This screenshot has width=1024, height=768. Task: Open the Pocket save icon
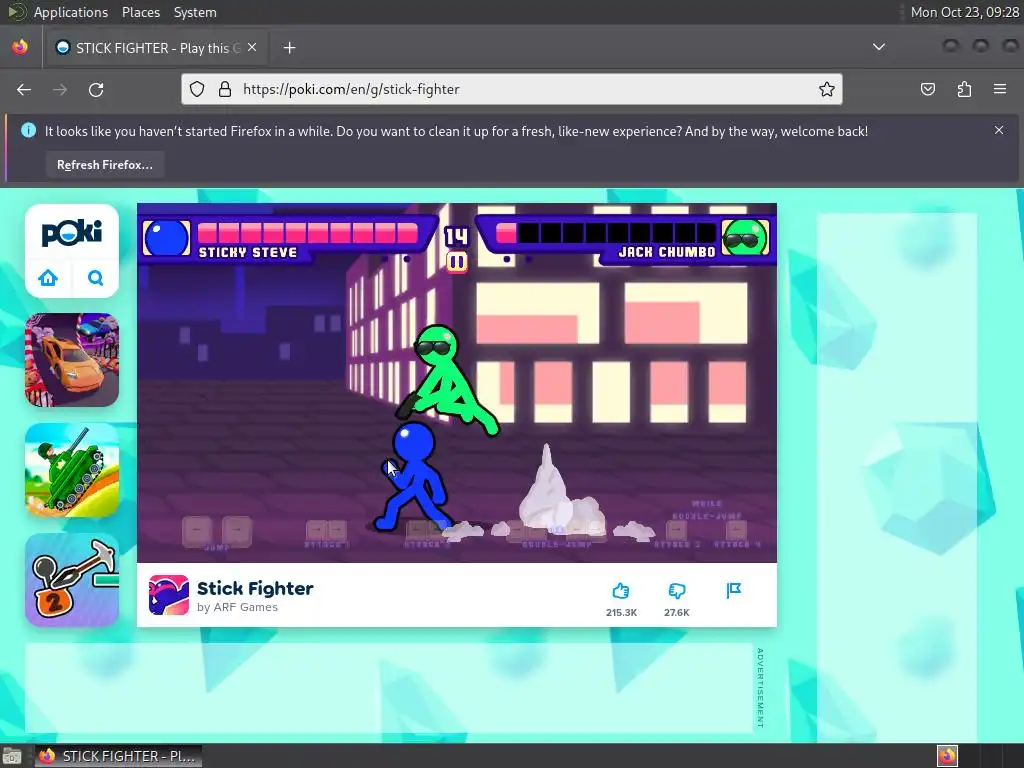tap(927, 89)
